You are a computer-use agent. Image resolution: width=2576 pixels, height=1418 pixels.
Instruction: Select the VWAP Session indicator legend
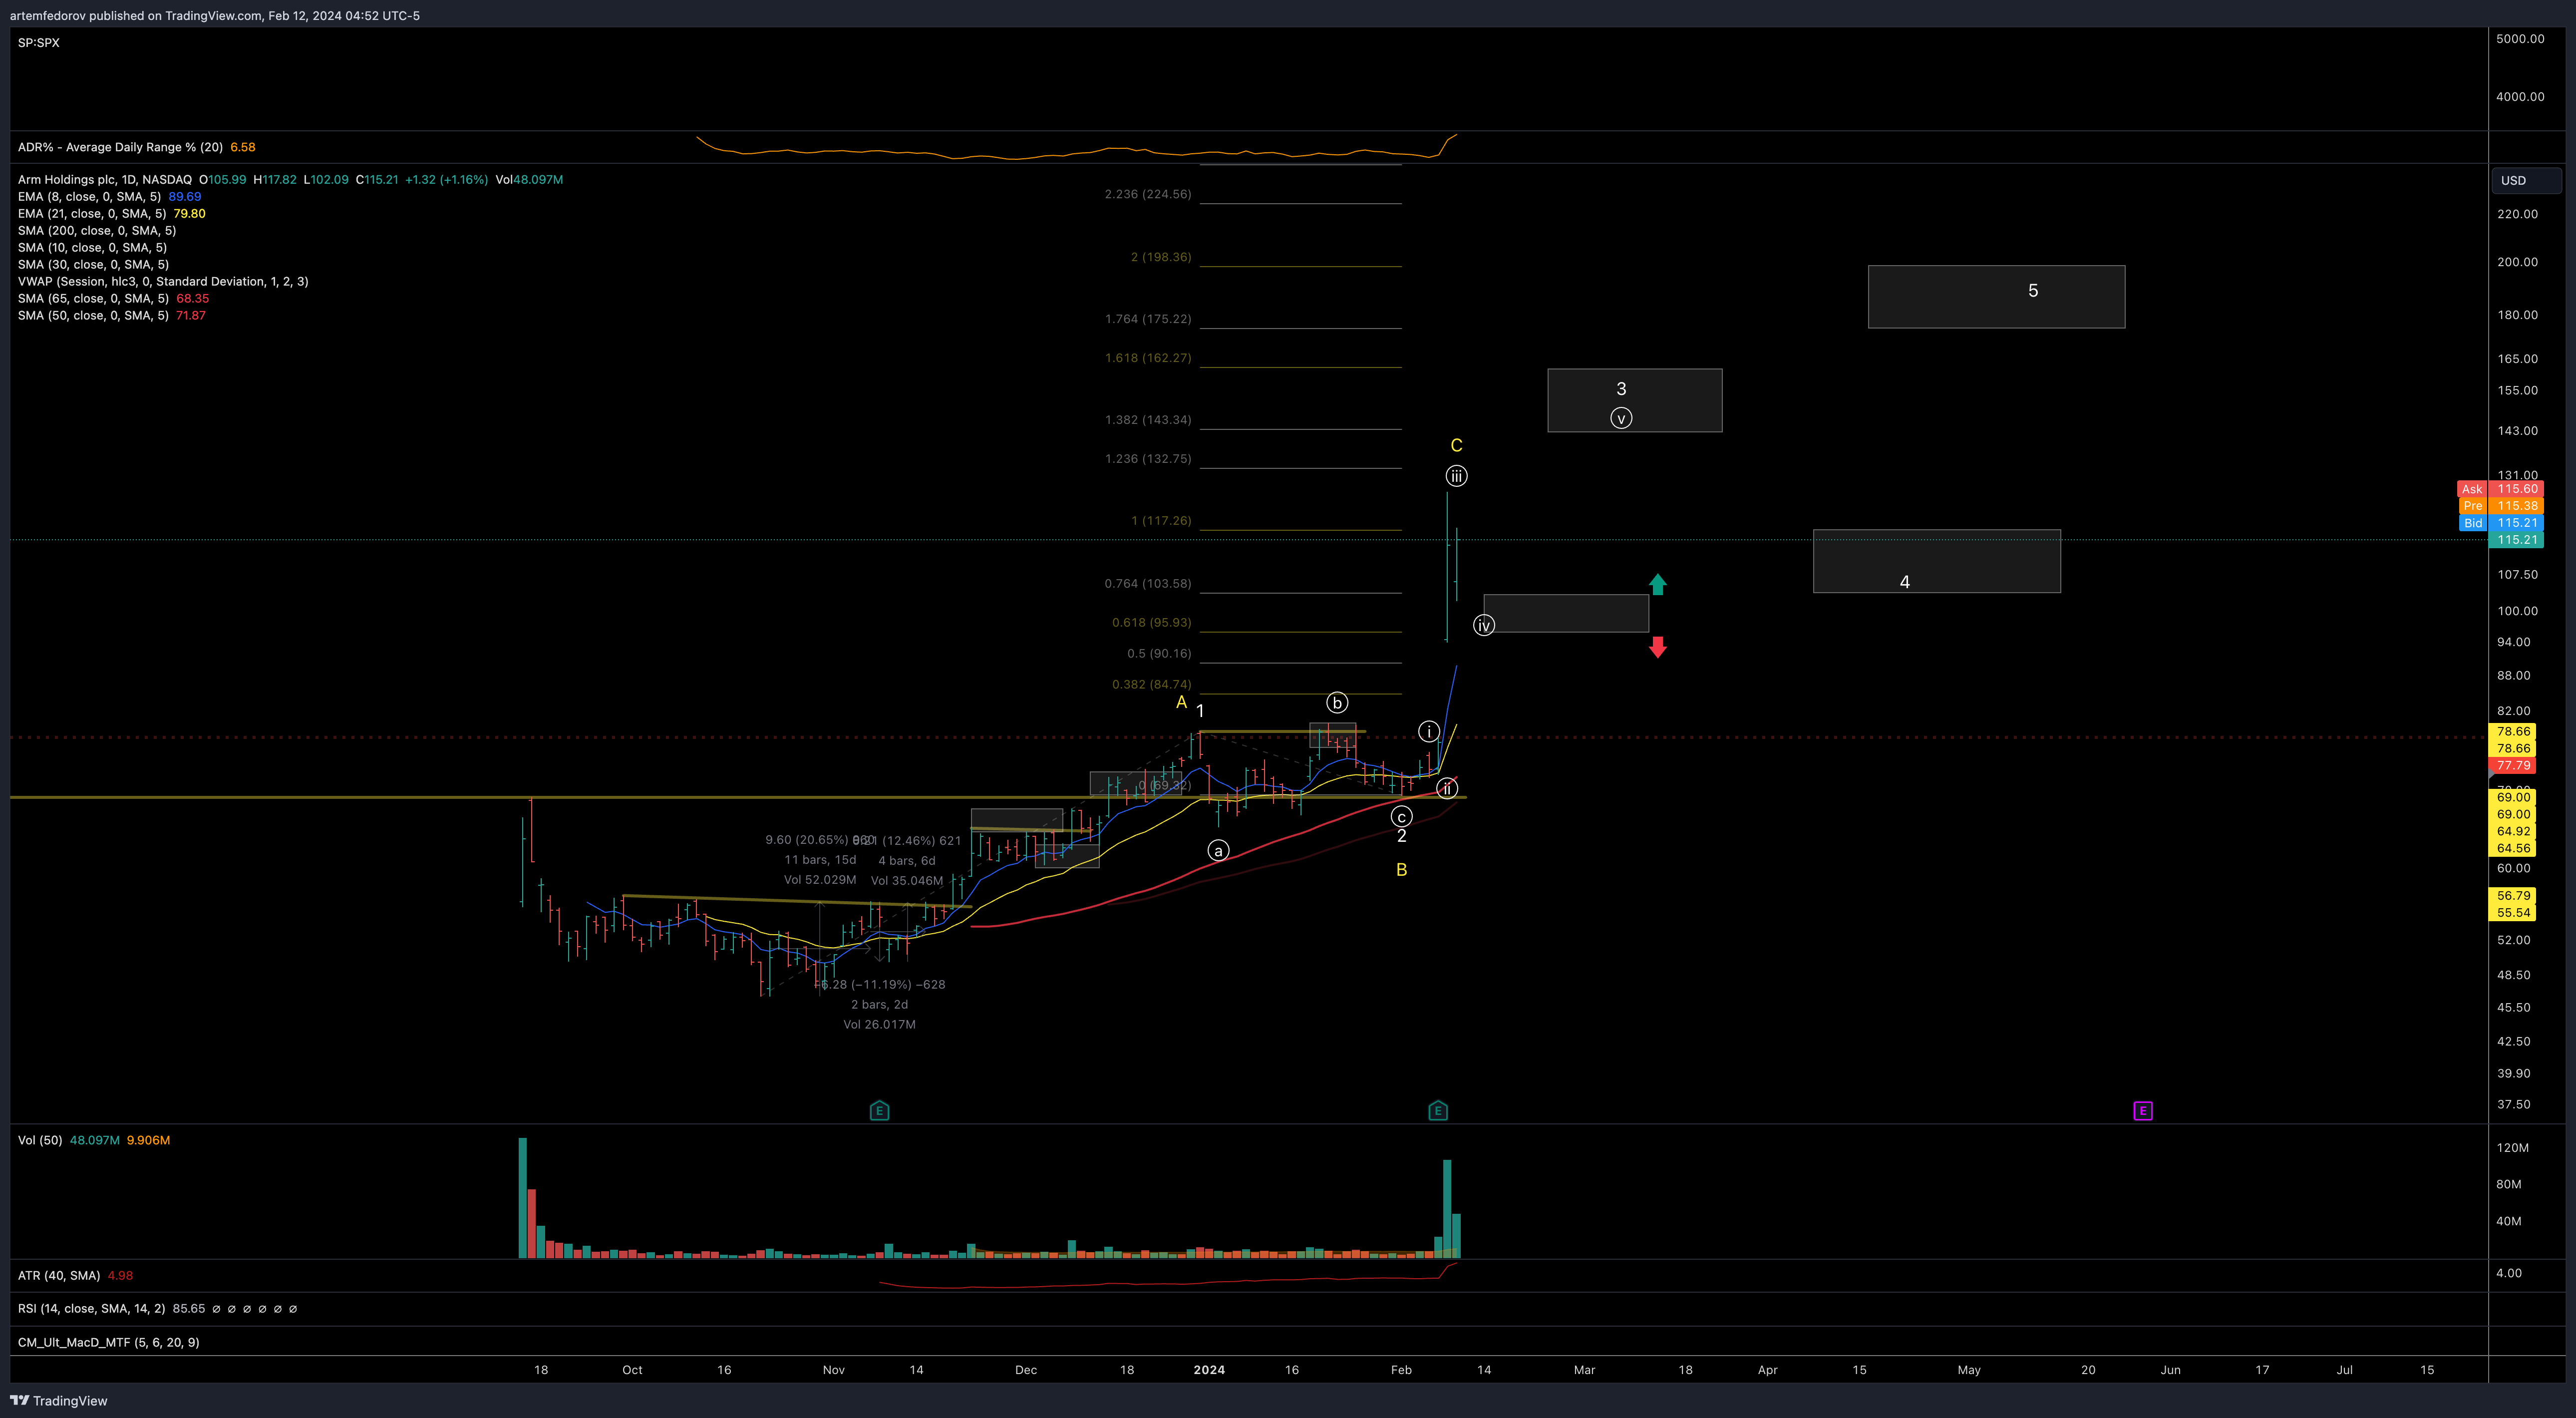click(x=163, y=282)
